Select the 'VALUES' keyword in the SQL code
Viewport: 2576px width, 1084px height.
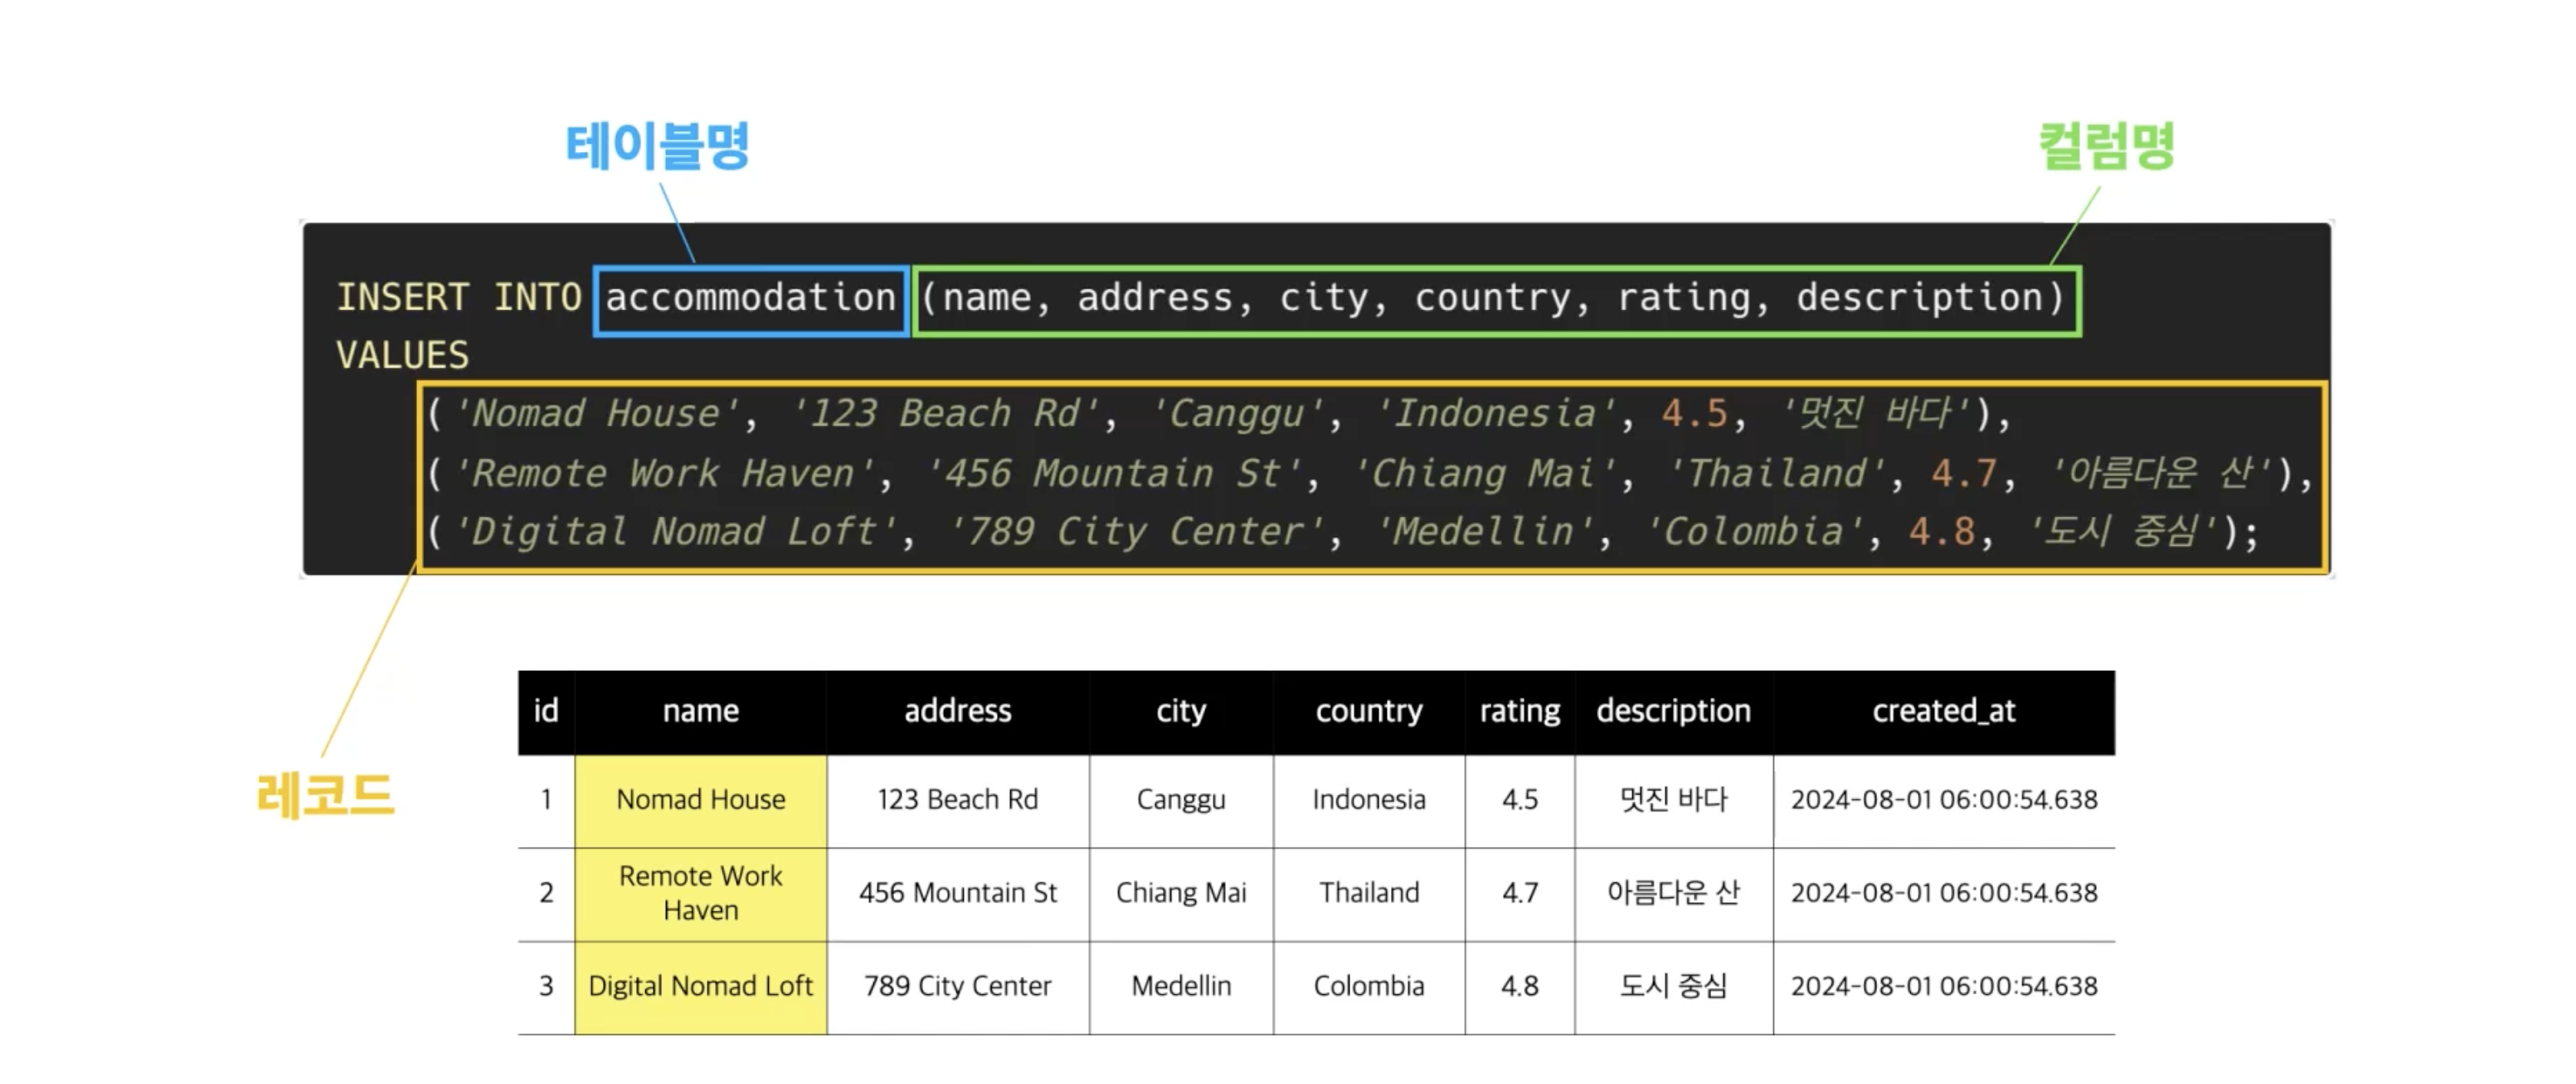[403, 356]
